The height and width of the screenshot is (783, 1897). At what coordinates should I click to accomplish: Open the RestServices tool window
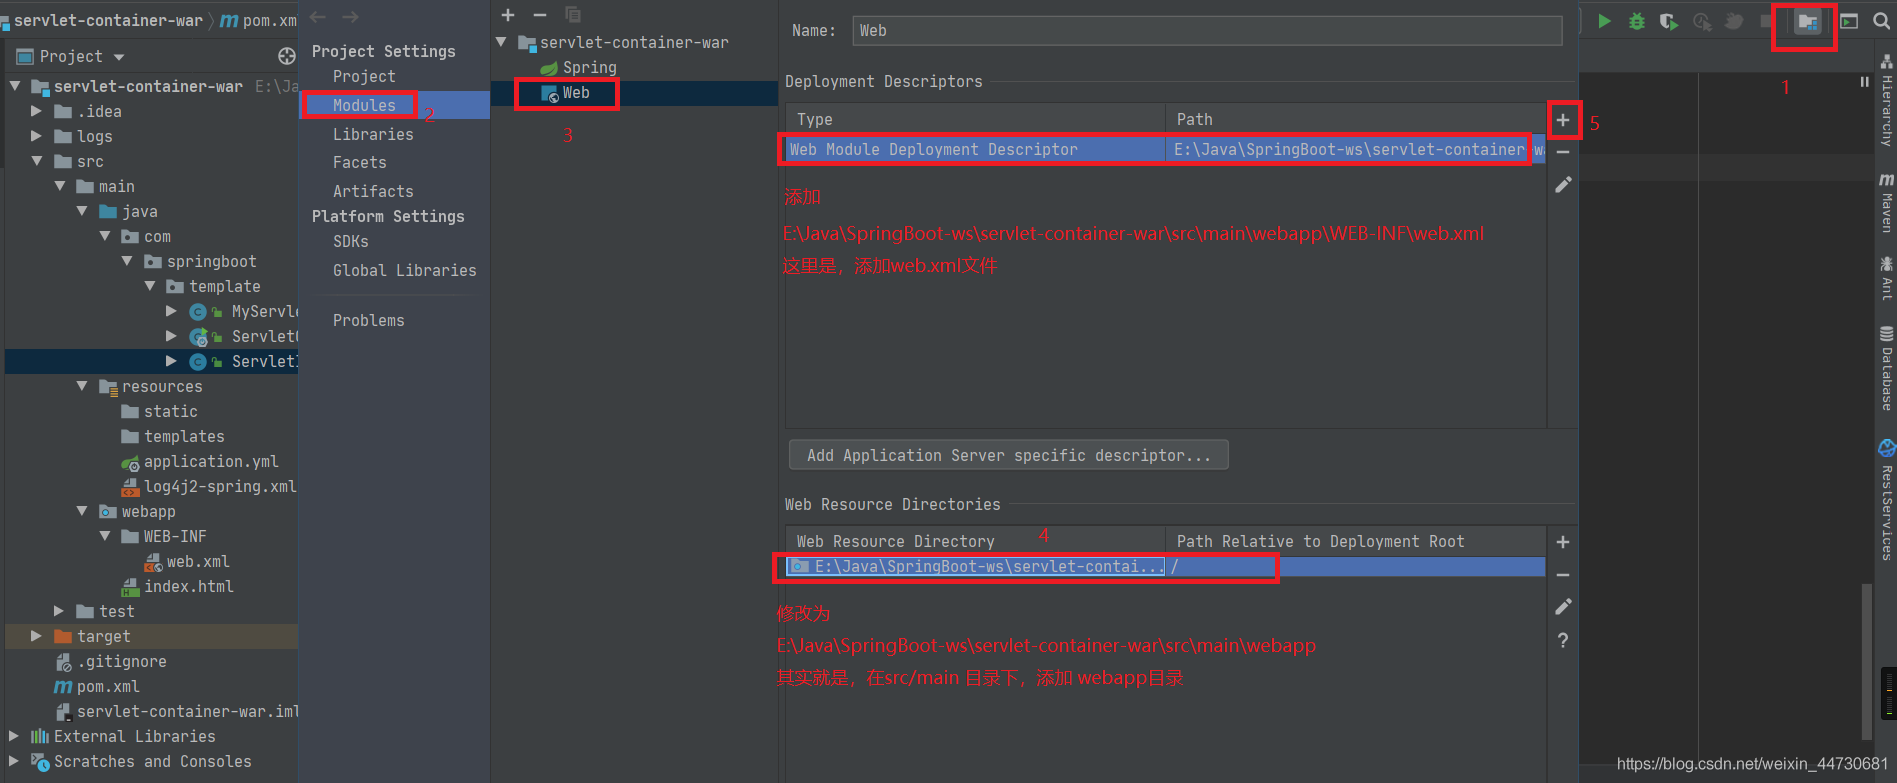1887,500
